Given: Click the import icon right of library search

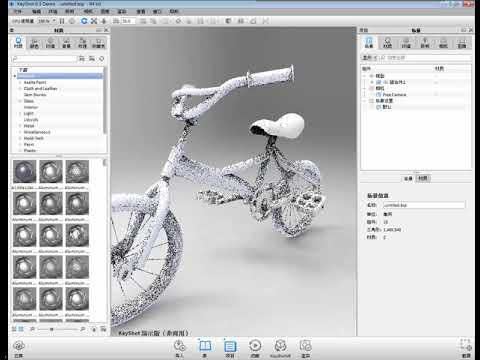Looking at the screenshot, I should click(x=82, y=59).
